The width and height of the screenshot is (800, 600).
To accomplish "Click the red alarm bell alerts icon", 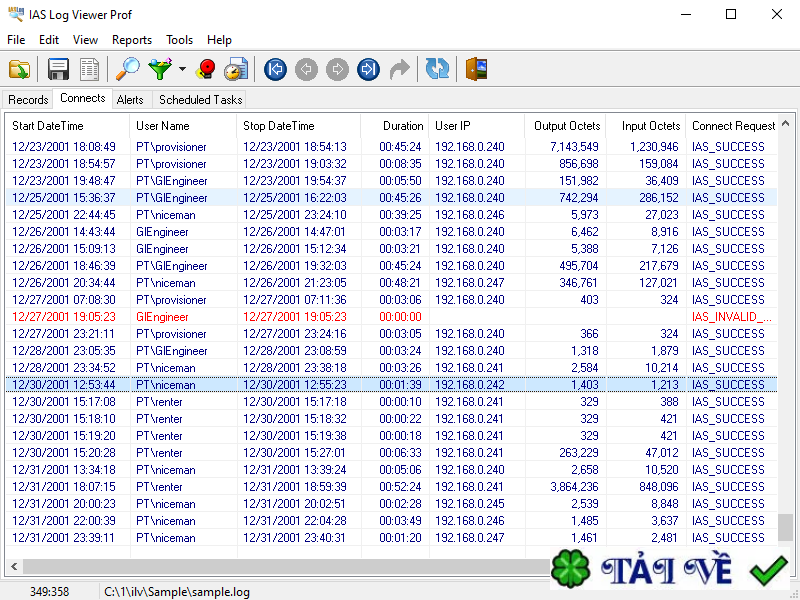I will click(x=206, y=69).
